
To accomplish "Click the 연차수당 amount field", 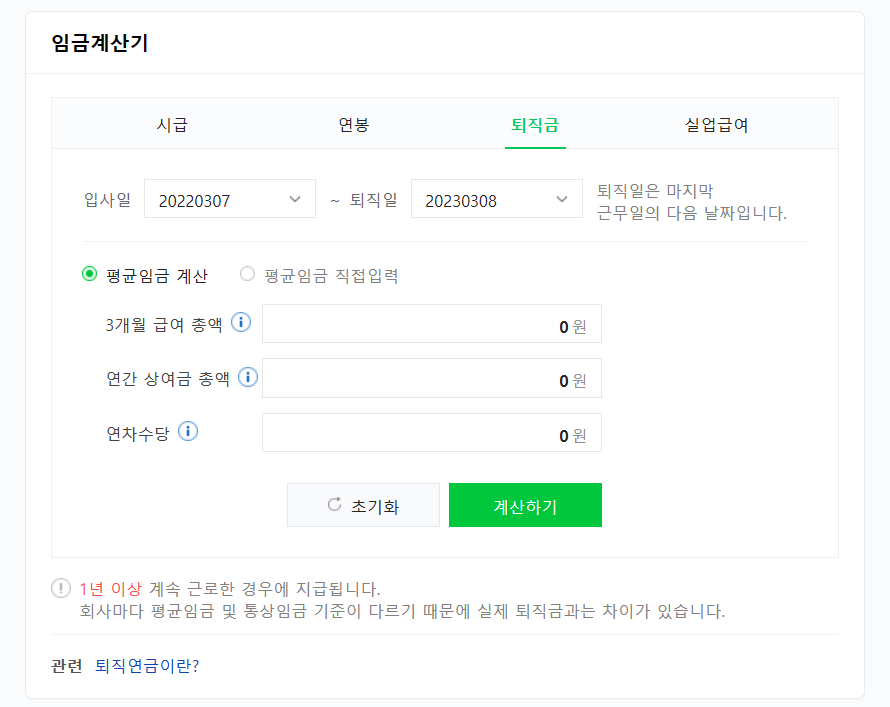I will coord(430,432).
